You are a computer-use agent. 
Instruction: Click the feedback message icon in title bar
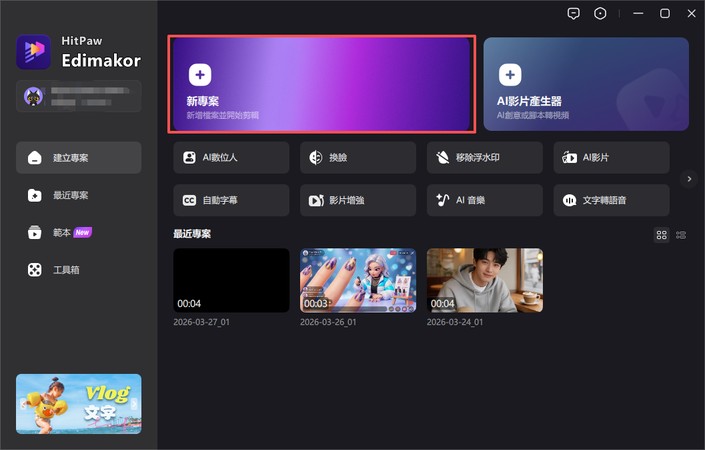[573, 14]
